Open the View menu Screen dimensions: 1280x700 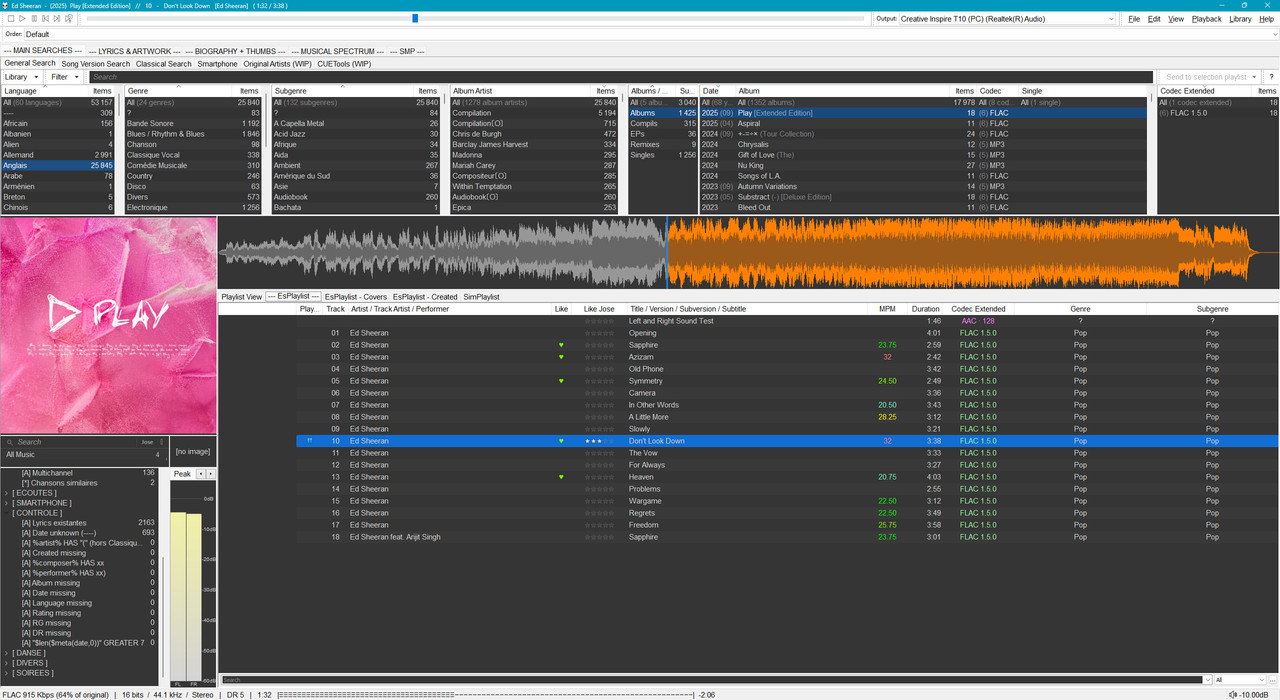[x=1176, y=19]
